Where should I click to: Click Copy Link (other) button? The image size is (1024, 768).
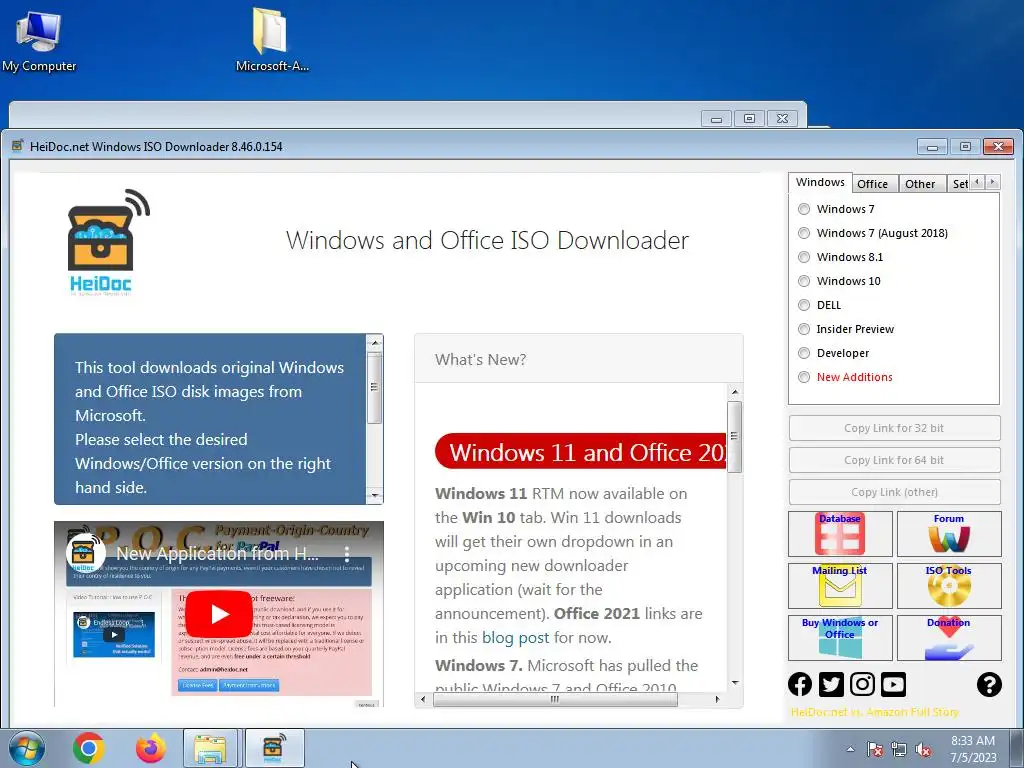(894, 492)
